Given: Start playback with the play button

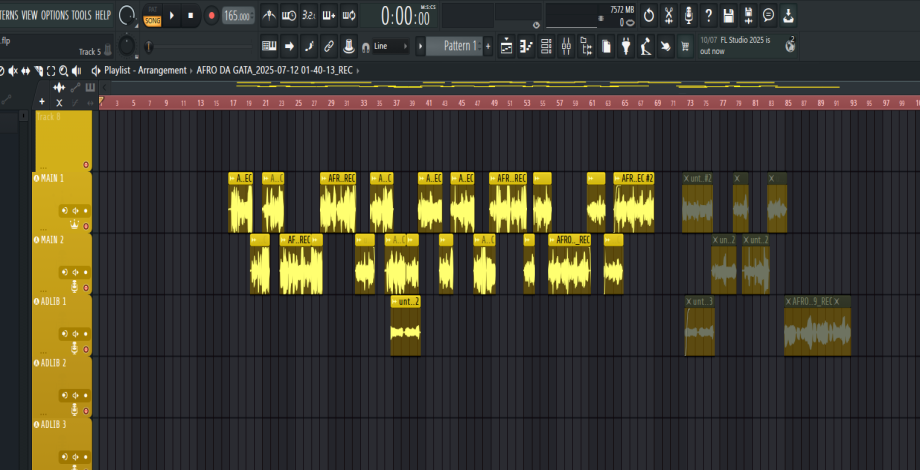Looking at the screenshot, I should [x=172, y=16].
